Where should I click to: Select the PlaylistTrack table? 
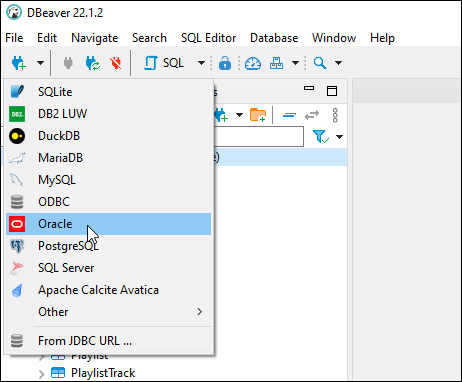103,373
